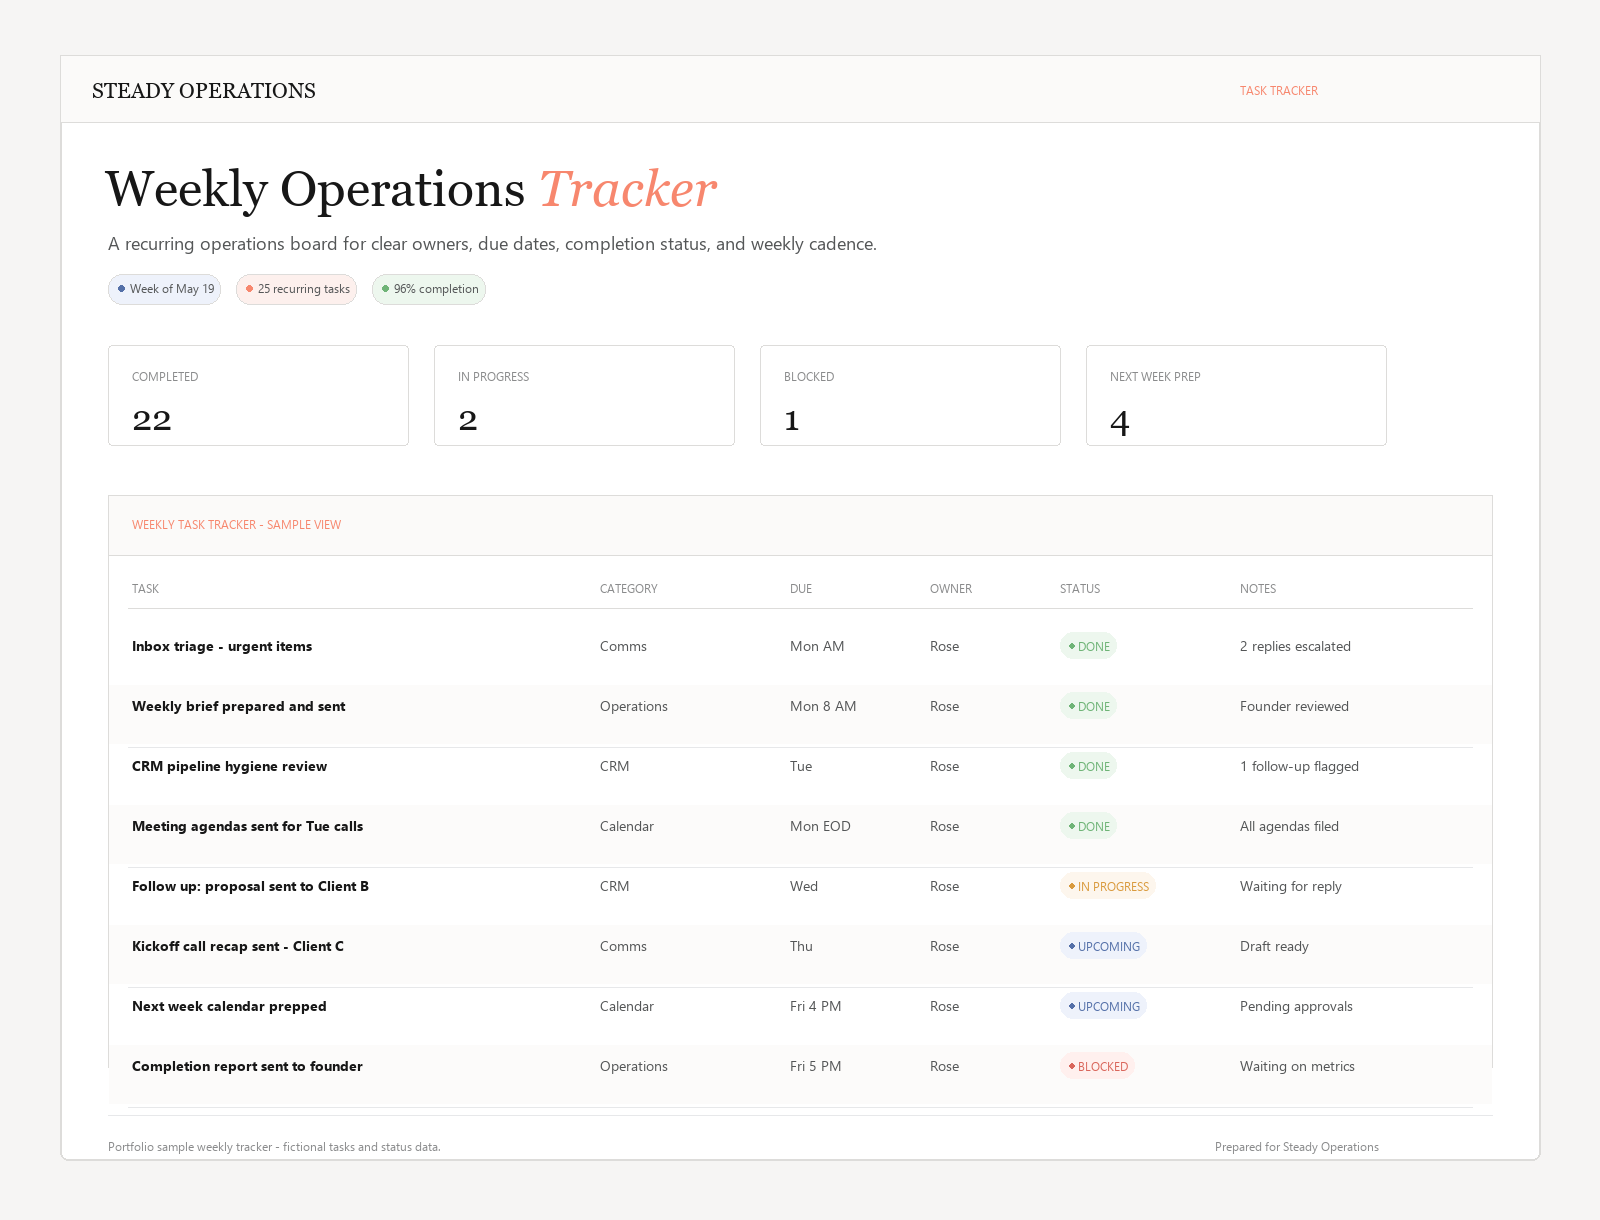Select task 'Follow up: proposal sent to Client B'
This screenshot has width=1600, height=1220.
[250, 886]
